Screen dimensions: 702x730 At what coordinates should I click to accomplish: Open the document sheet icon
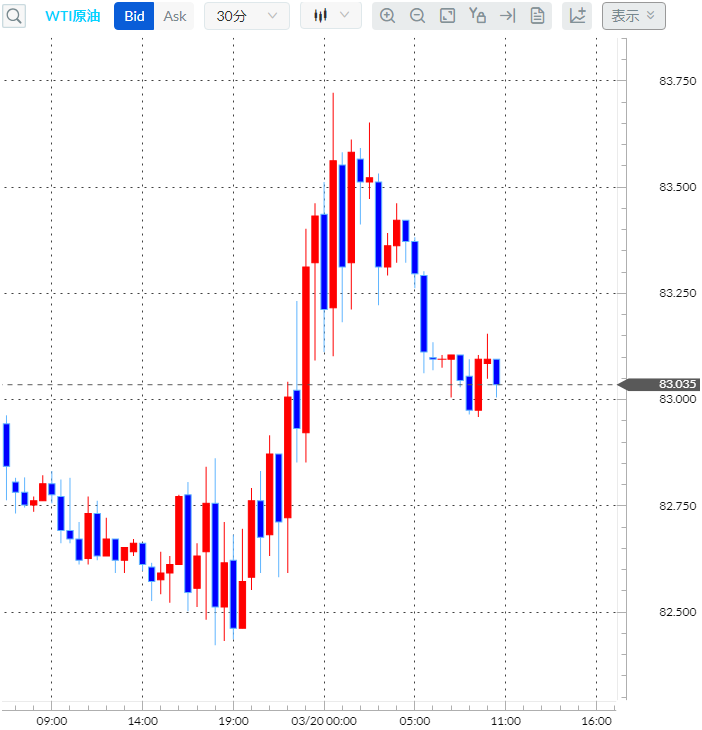tap(537, 16)
